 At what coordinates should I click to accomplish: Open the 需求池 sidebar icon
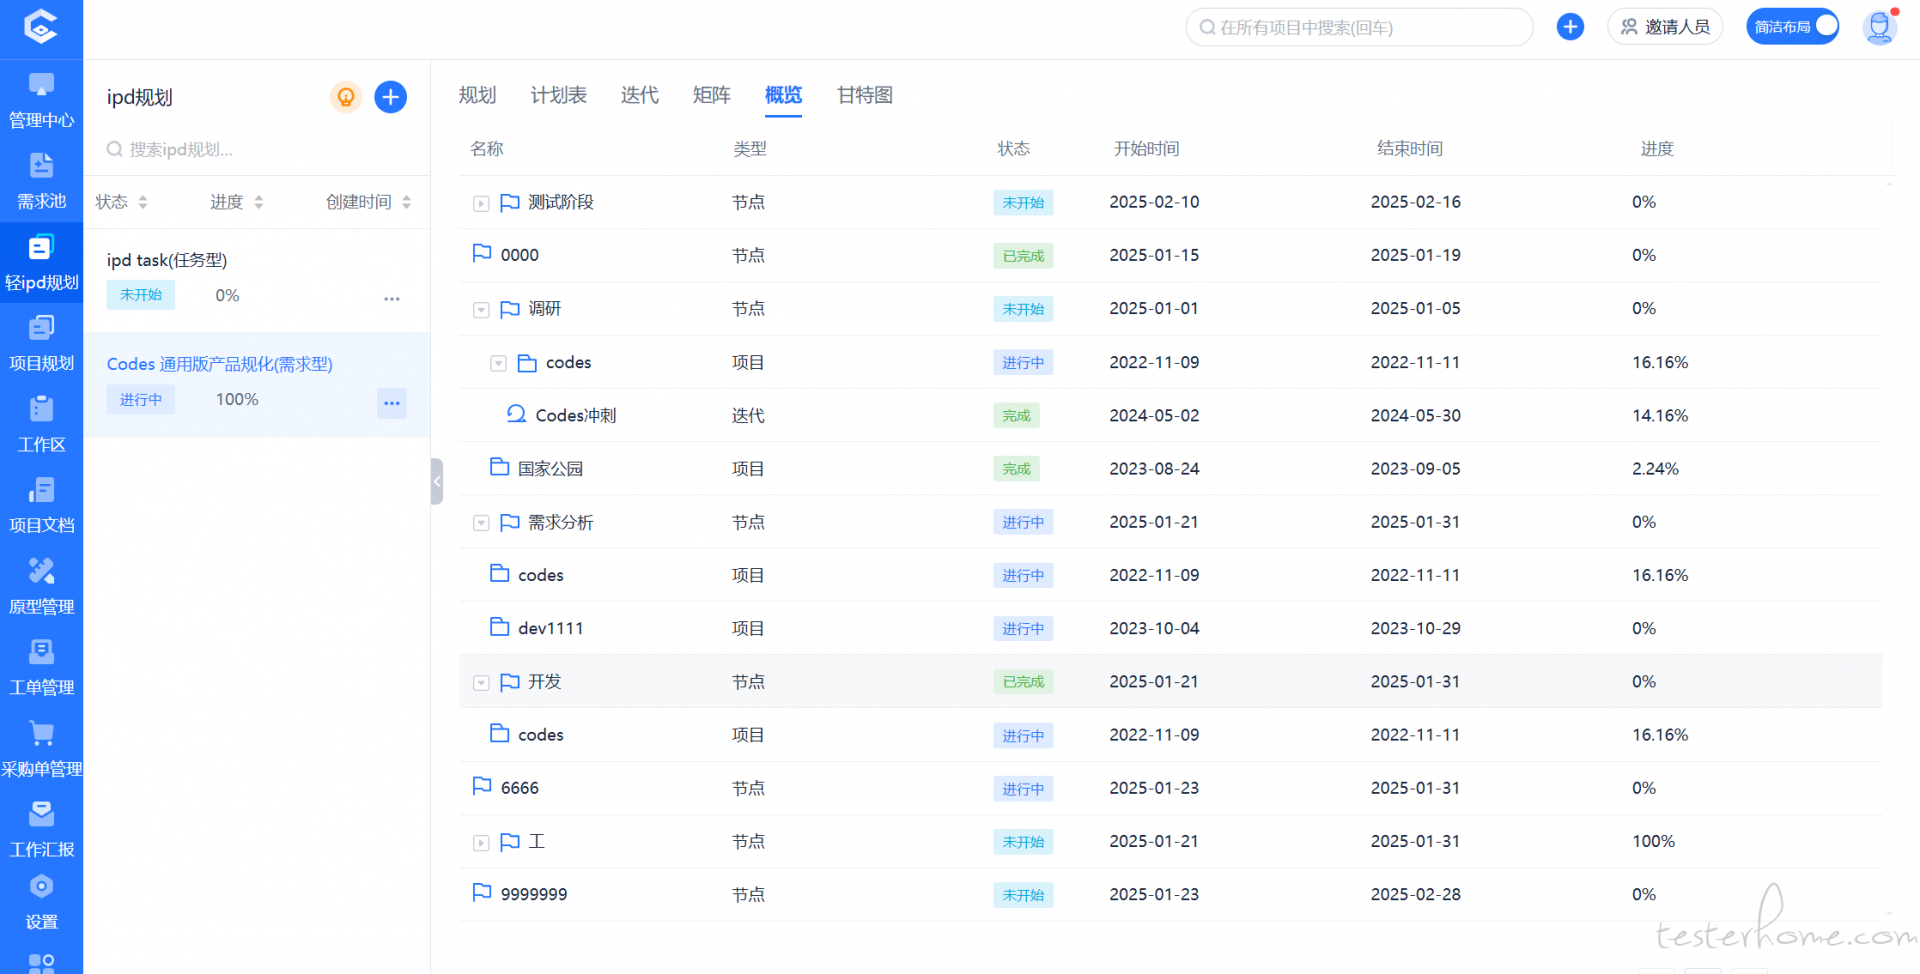[41, 181]
